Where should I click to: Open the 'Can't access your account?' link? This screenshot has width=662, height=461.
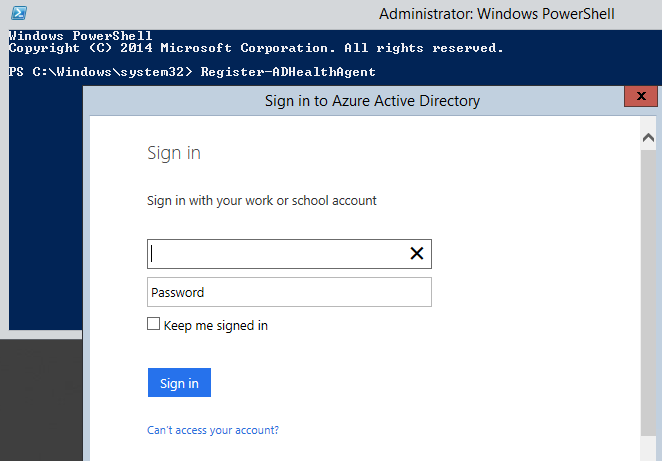[x=213, y=430]
